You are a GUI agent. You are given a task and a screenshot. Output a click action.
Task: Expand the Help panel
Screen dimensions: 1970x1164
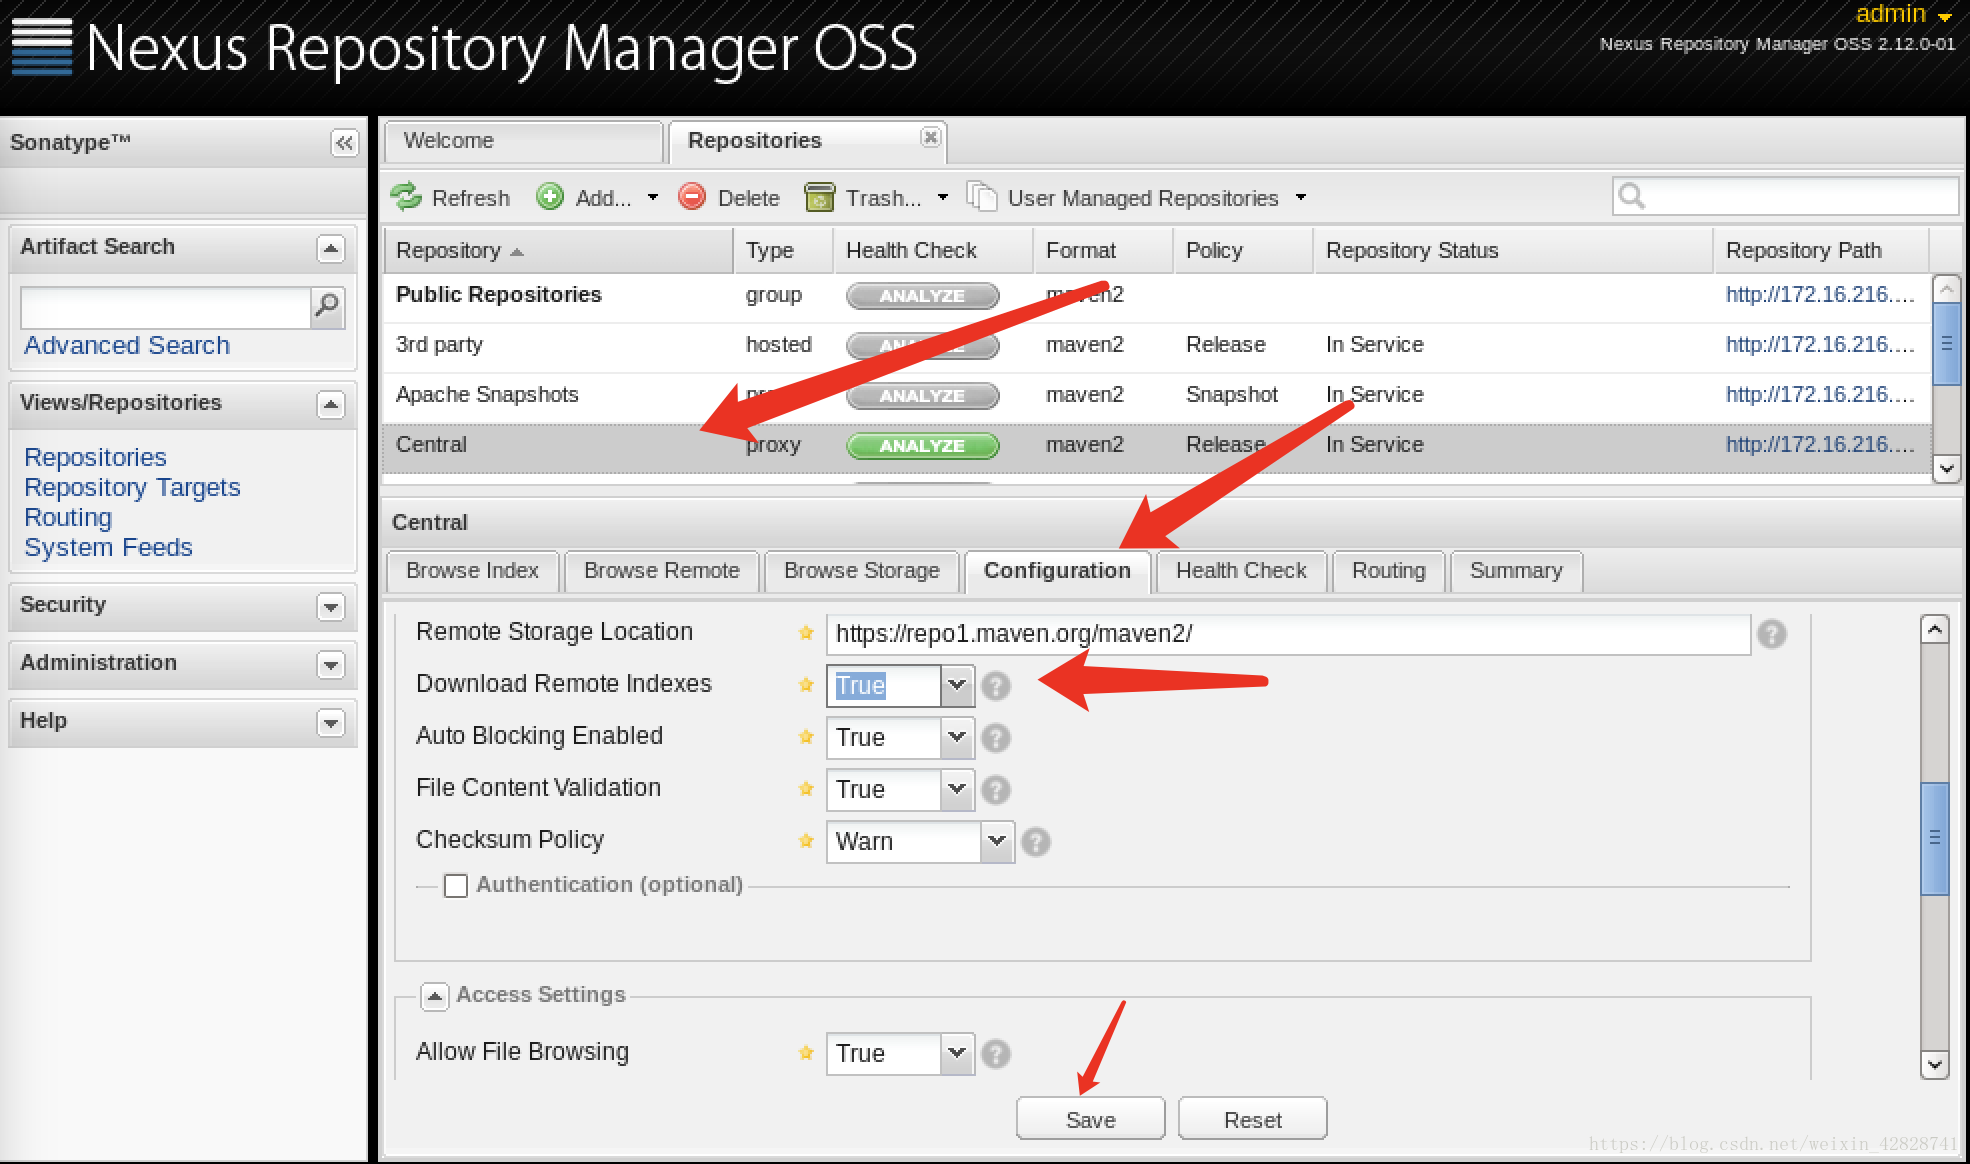pyautogui.click(x=331, y=722)
